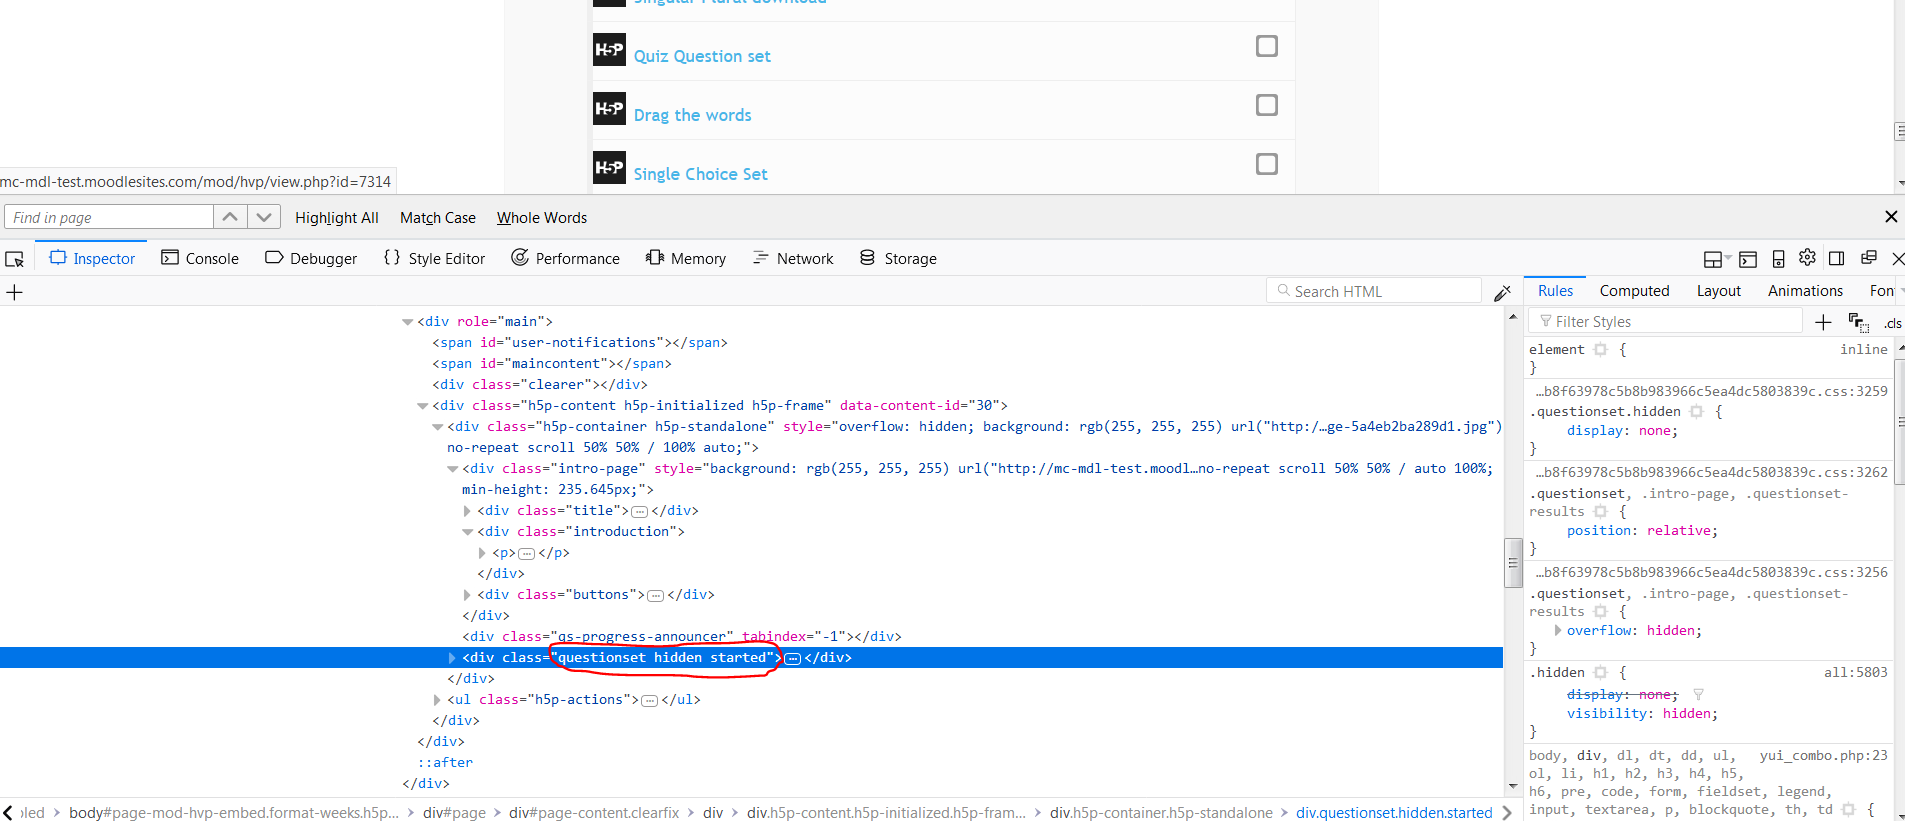Viewport: 1905px width, 821px height.
Task: Click the all:5803 stylesheet source link
Action: point(1855,672)
